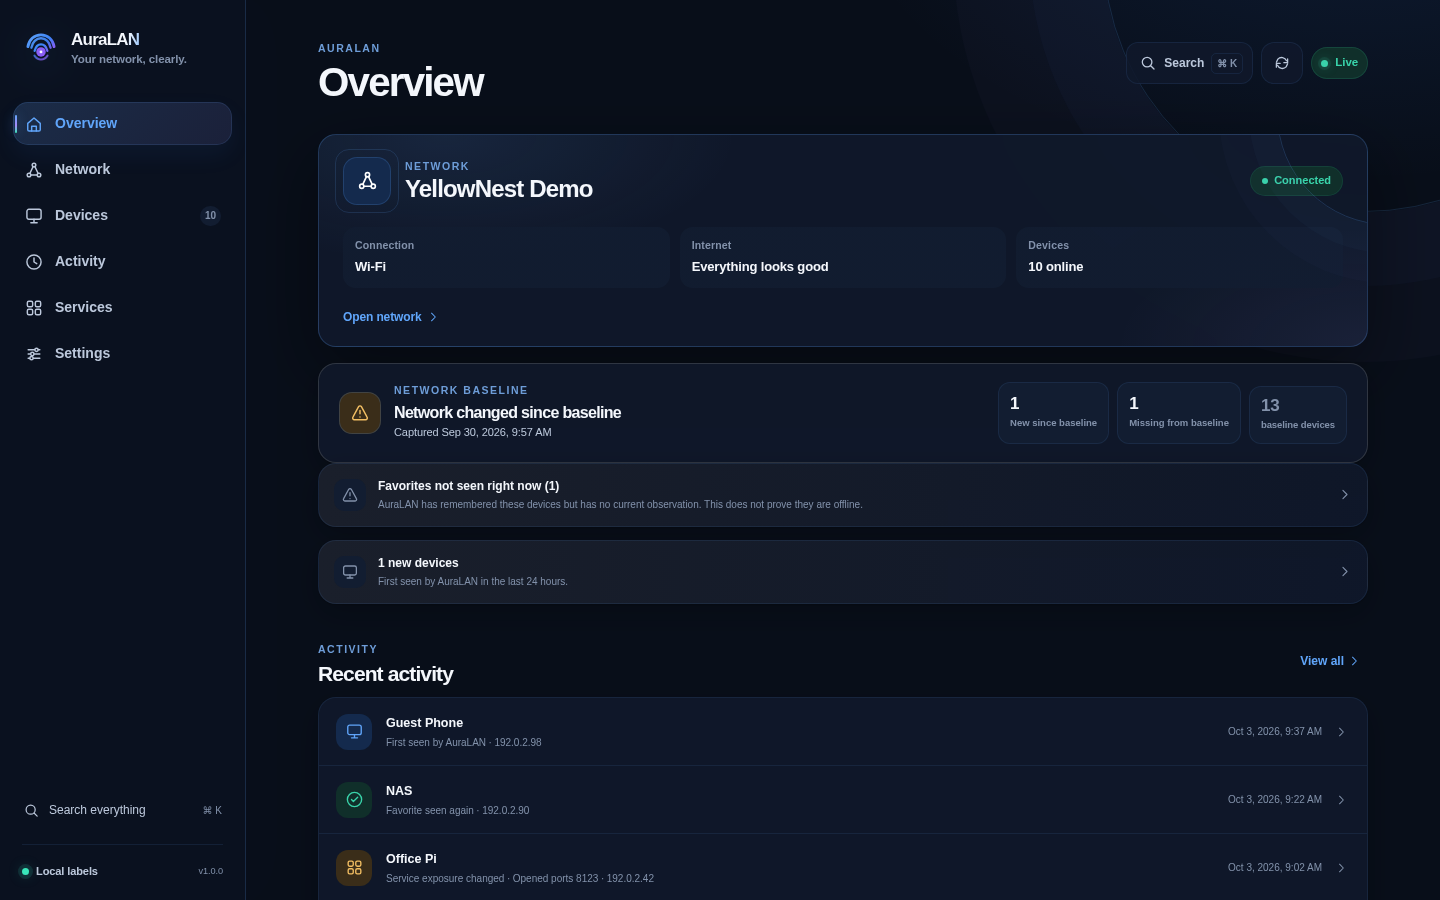The width and height of the screenshot is (1440, 900).
Task: Click chevron beside Open network
Action: point(433,317)
